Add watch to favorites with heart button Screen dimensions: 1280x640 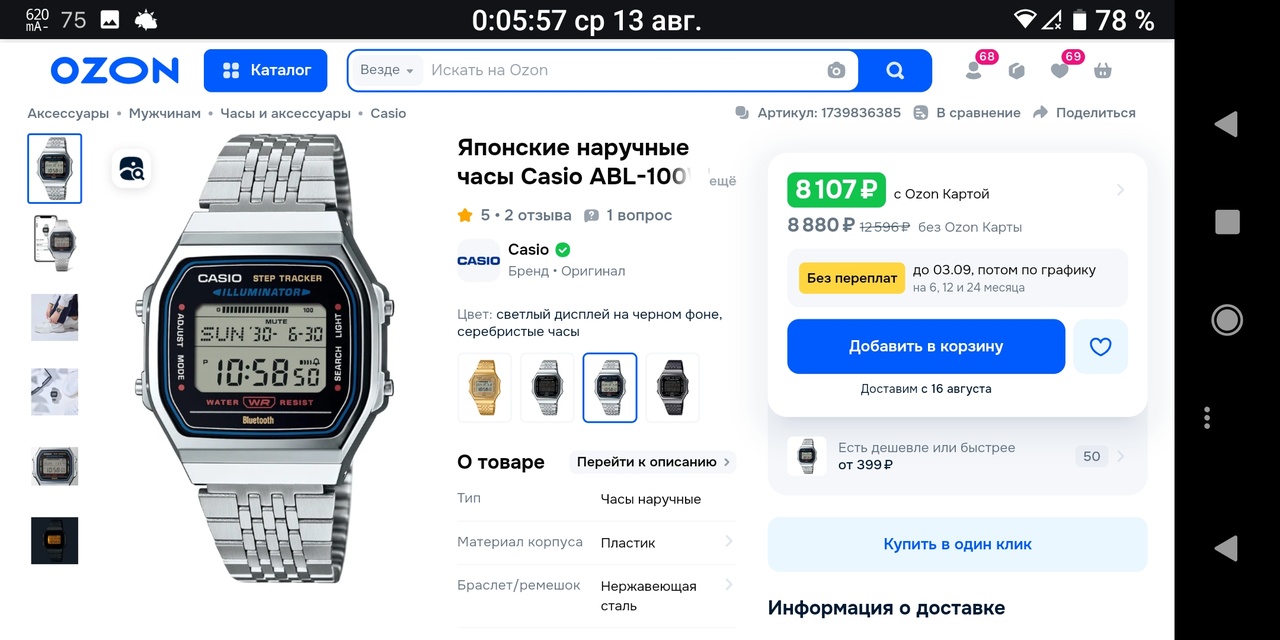1100,346
